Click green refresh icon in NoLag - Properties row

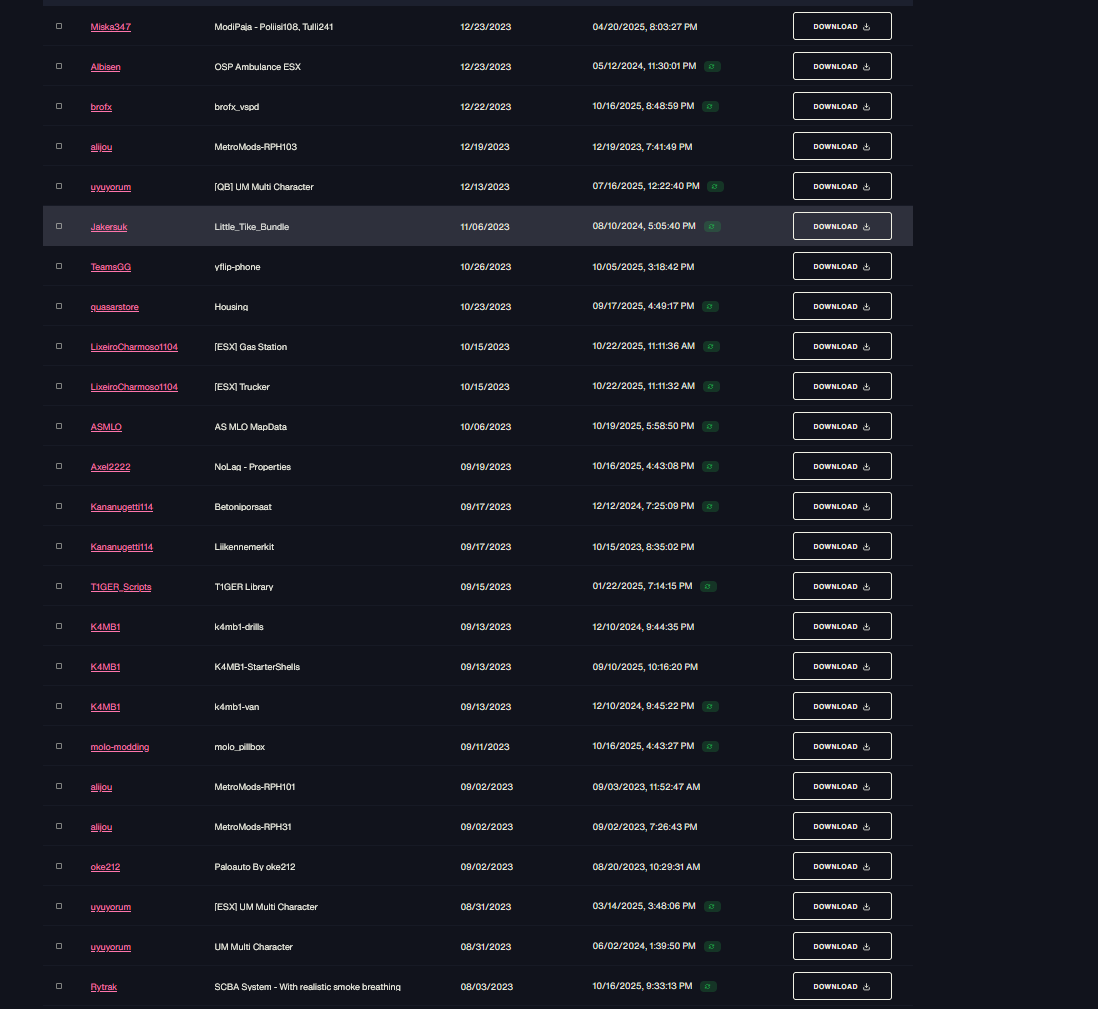point(710,466)
